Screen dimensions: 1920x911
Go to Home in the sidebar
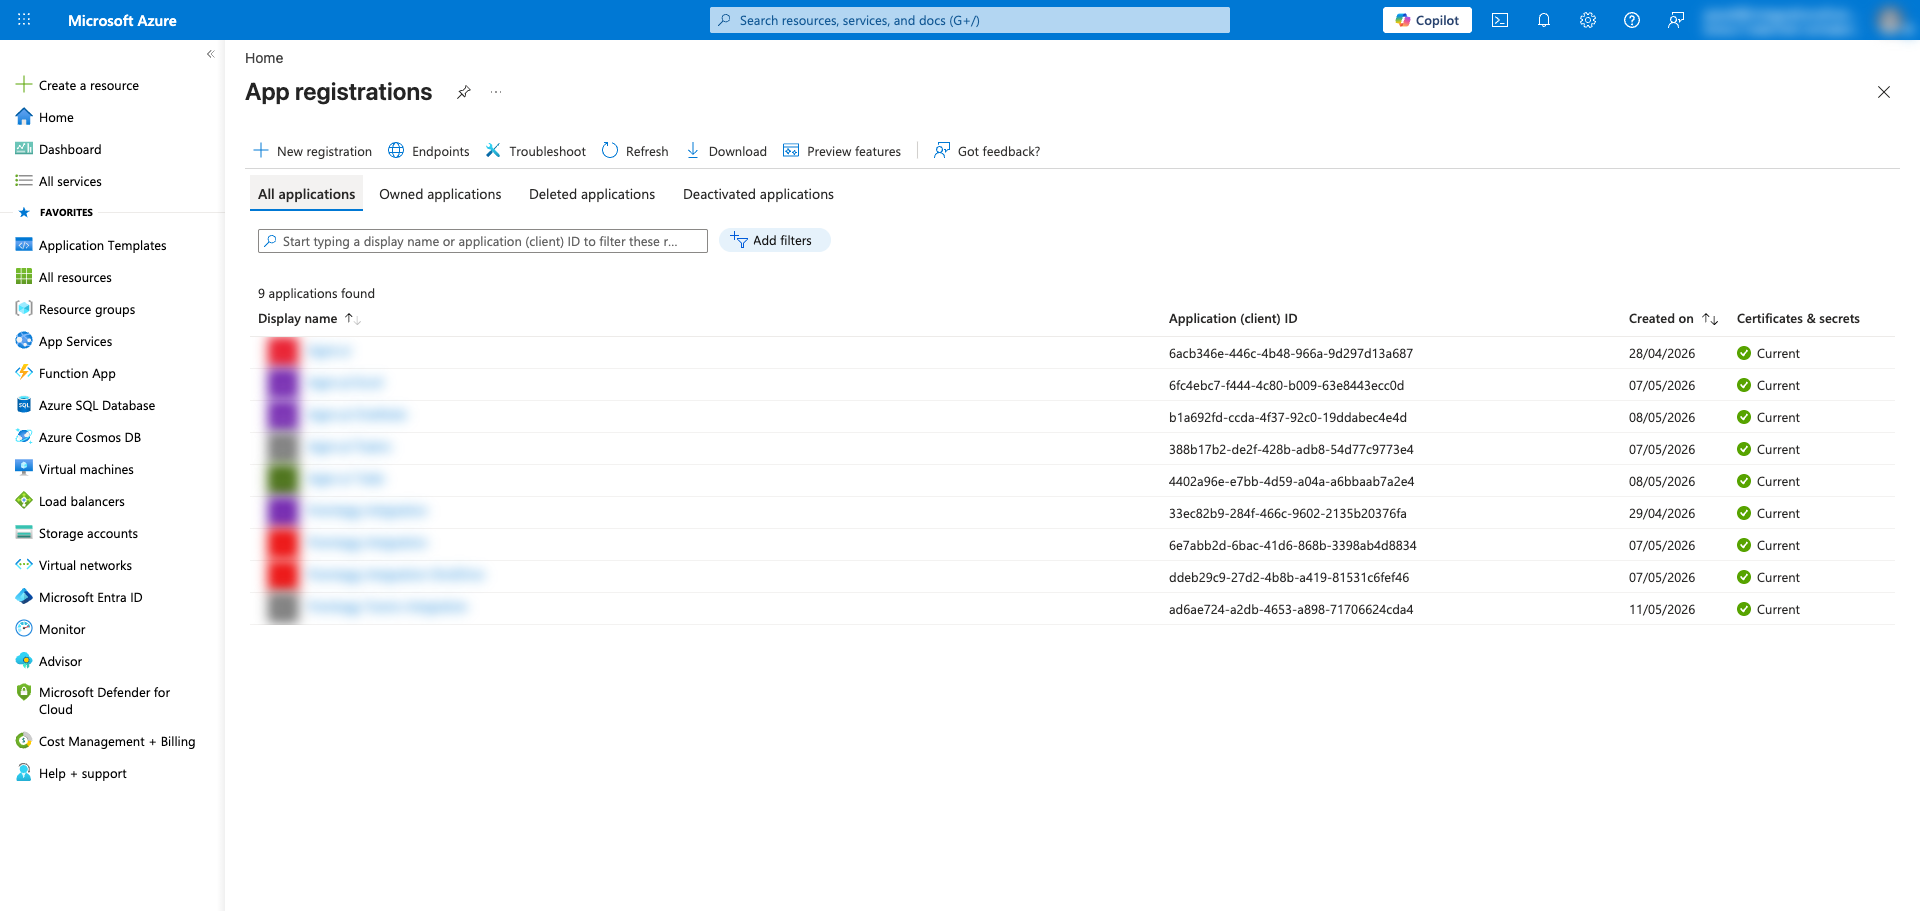click(56, 117)
